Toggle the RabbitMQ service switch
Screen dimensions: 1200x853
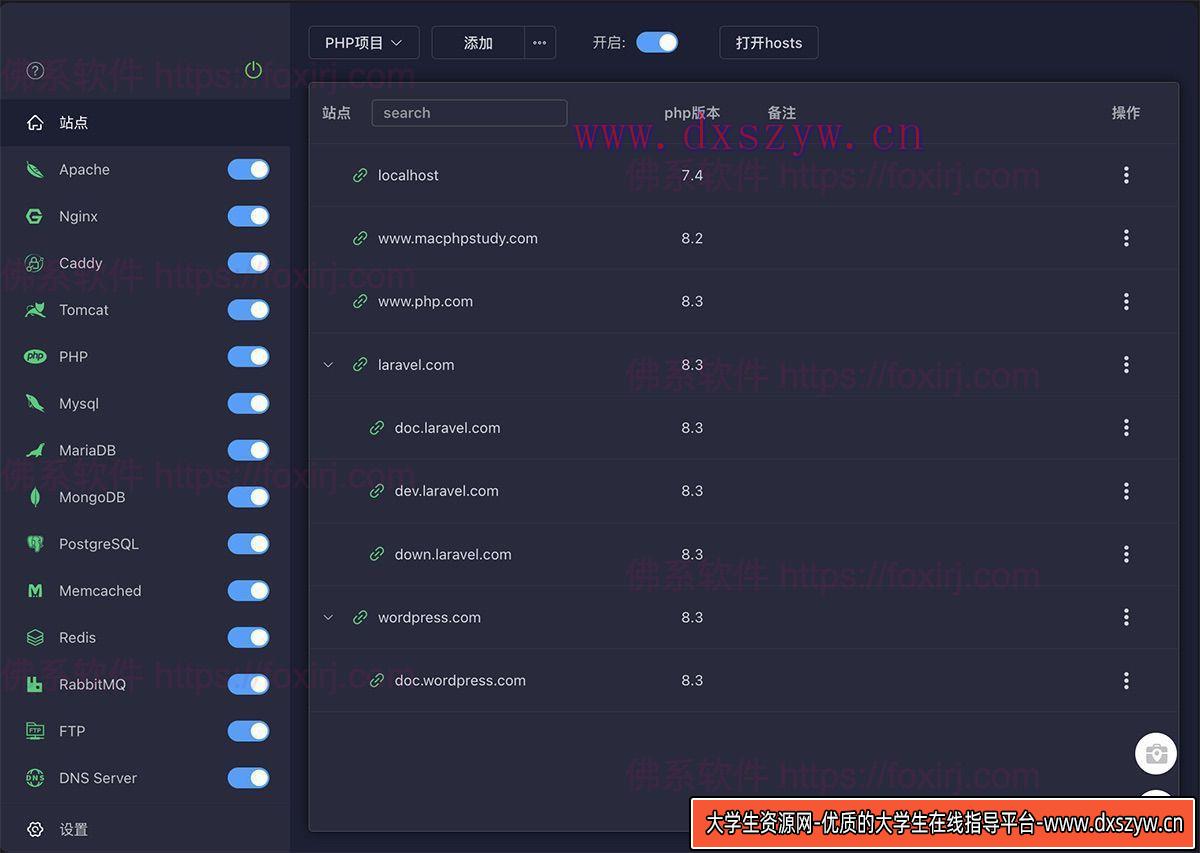[249, 684]
